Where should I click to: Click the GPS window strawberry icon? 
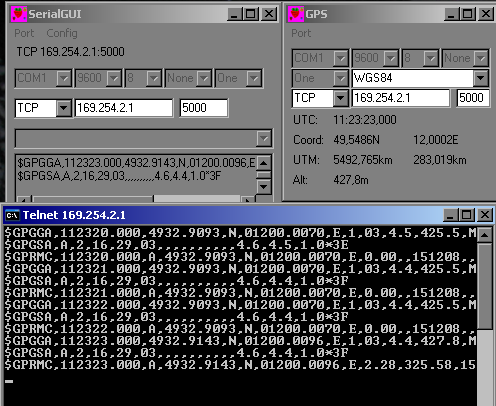point(296,14)
